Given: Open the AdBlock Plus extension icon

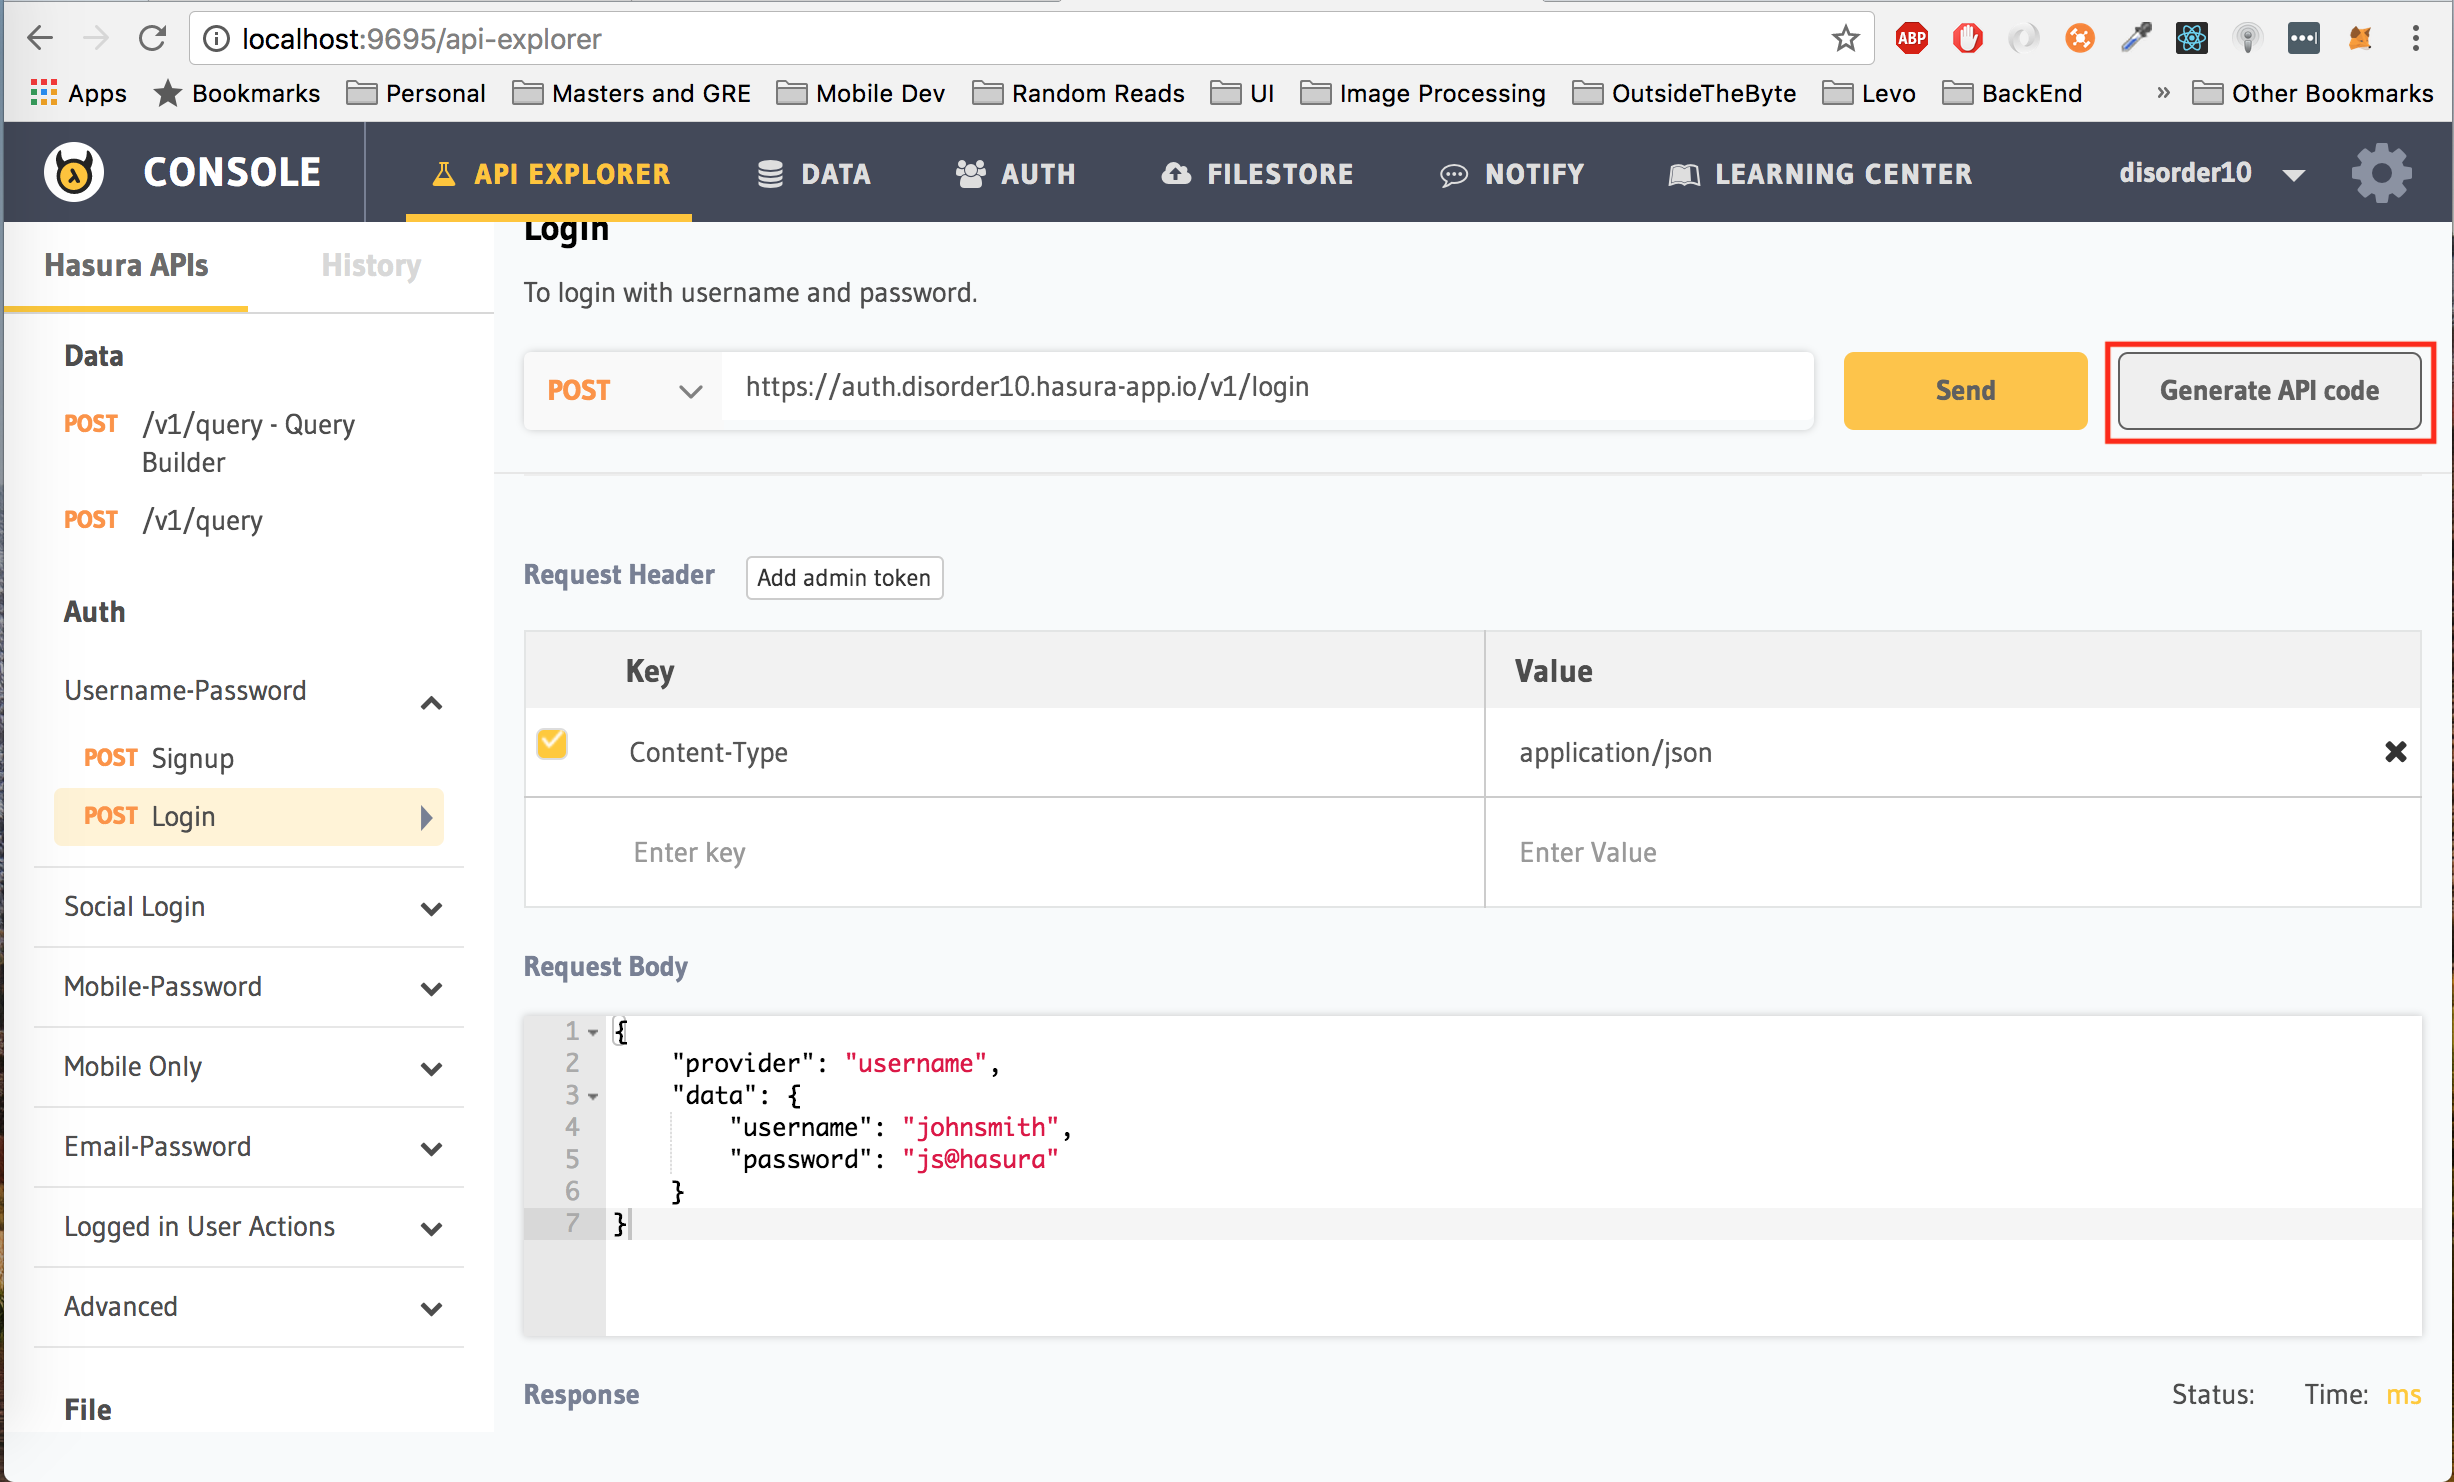Looking at the screenshot, I should pos(1911,39).
